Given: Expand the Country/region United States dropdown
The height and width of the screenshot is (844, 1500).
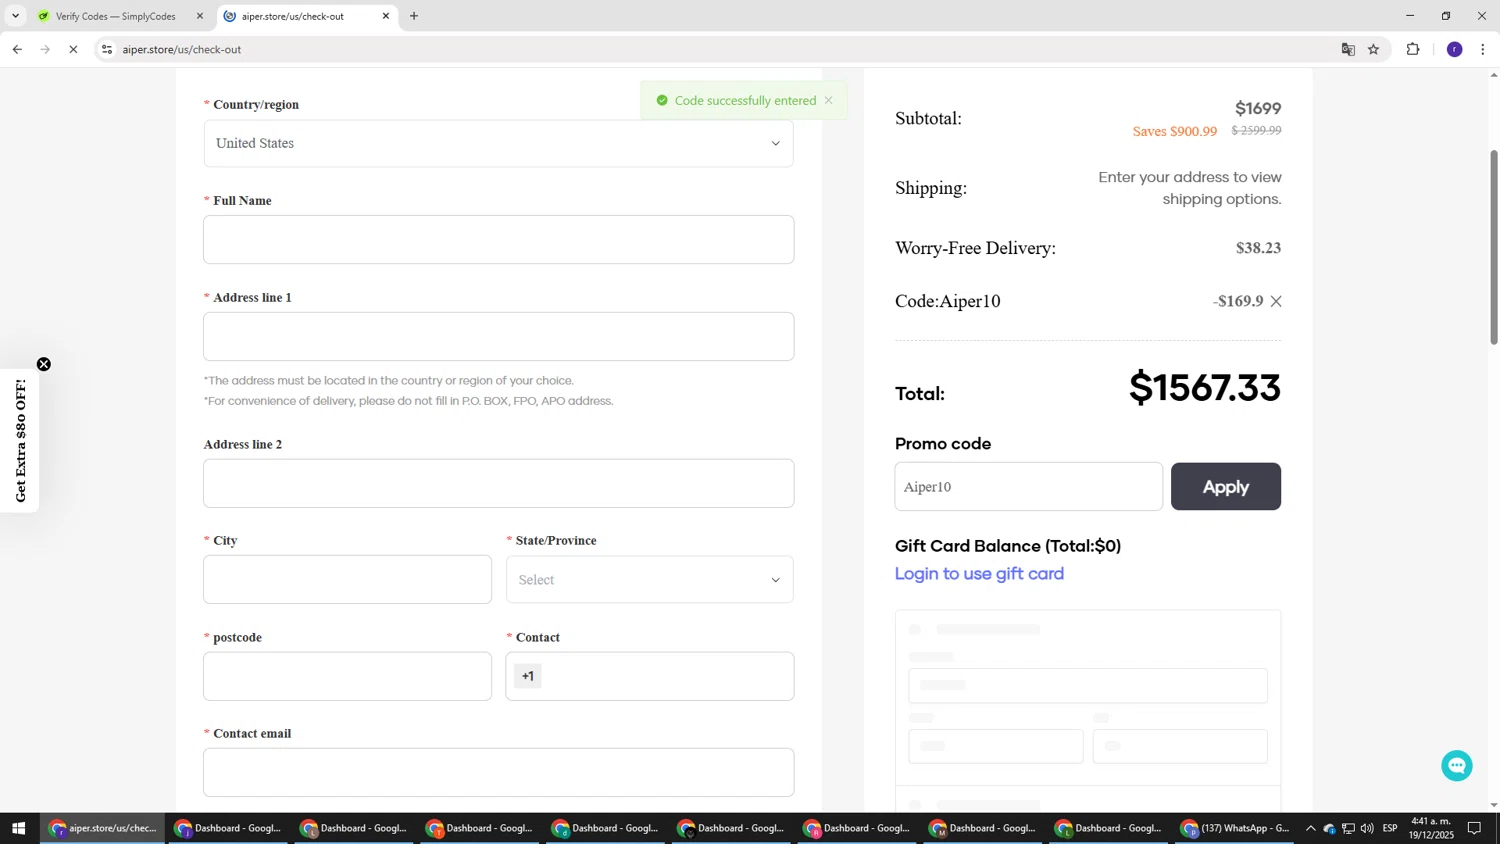Looking at the screenshot, I should pos(498,143).
